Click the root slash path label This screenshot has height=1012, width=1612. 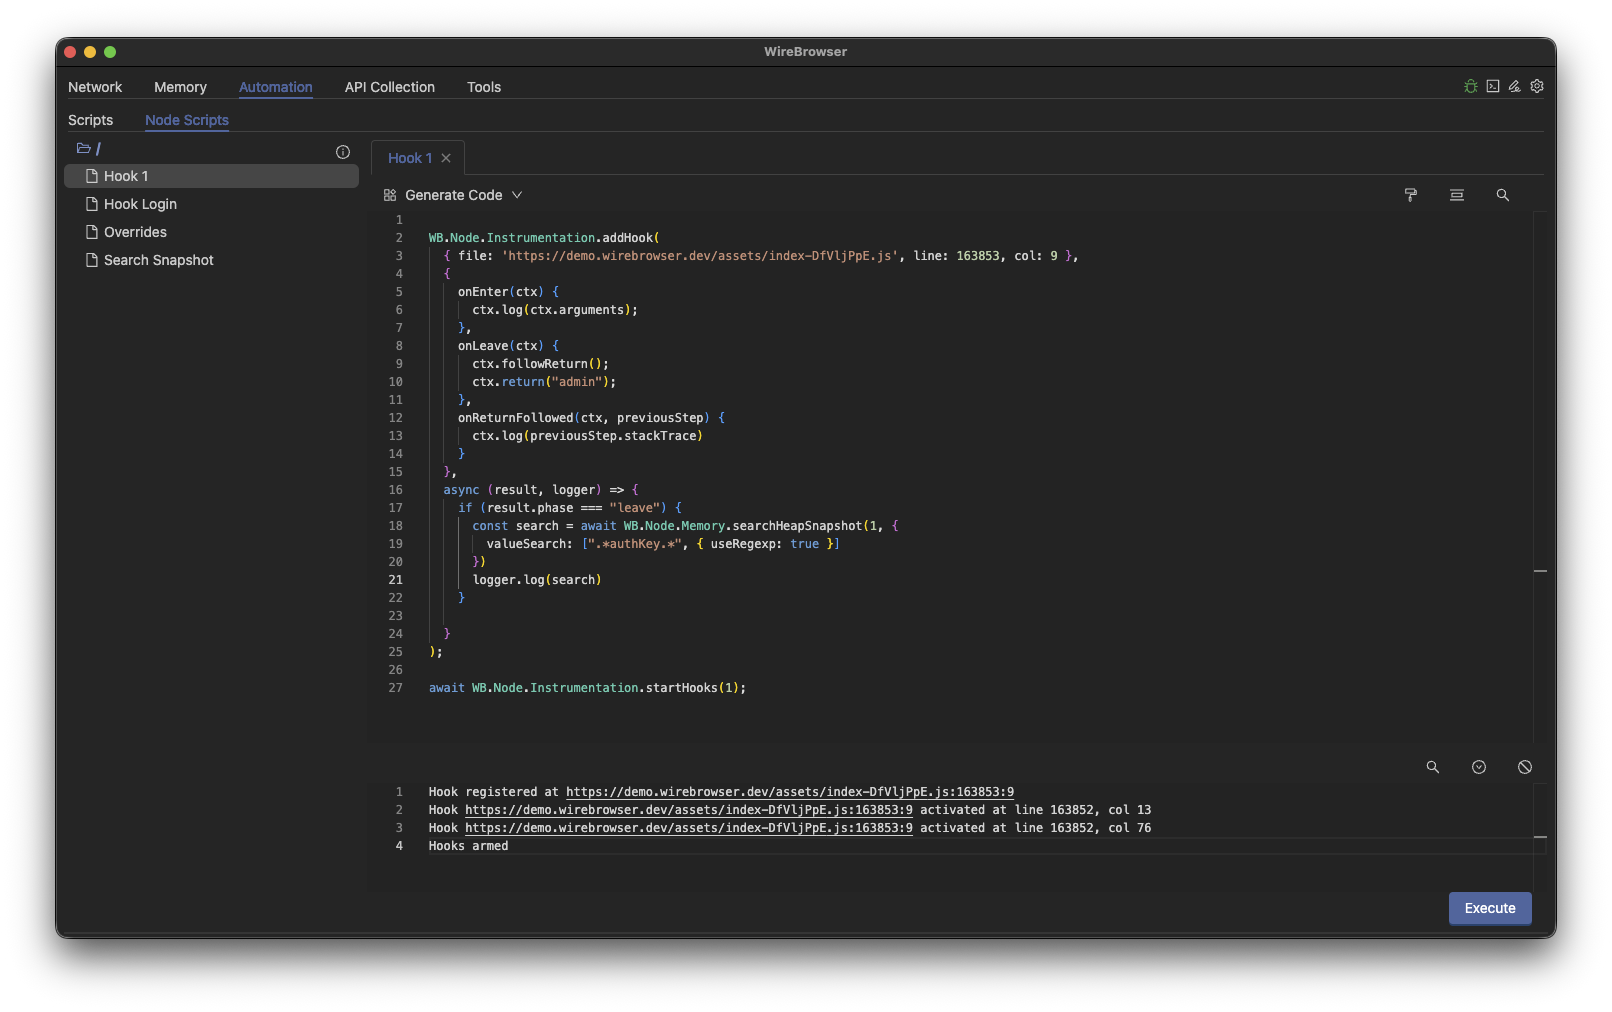[98, 148]
